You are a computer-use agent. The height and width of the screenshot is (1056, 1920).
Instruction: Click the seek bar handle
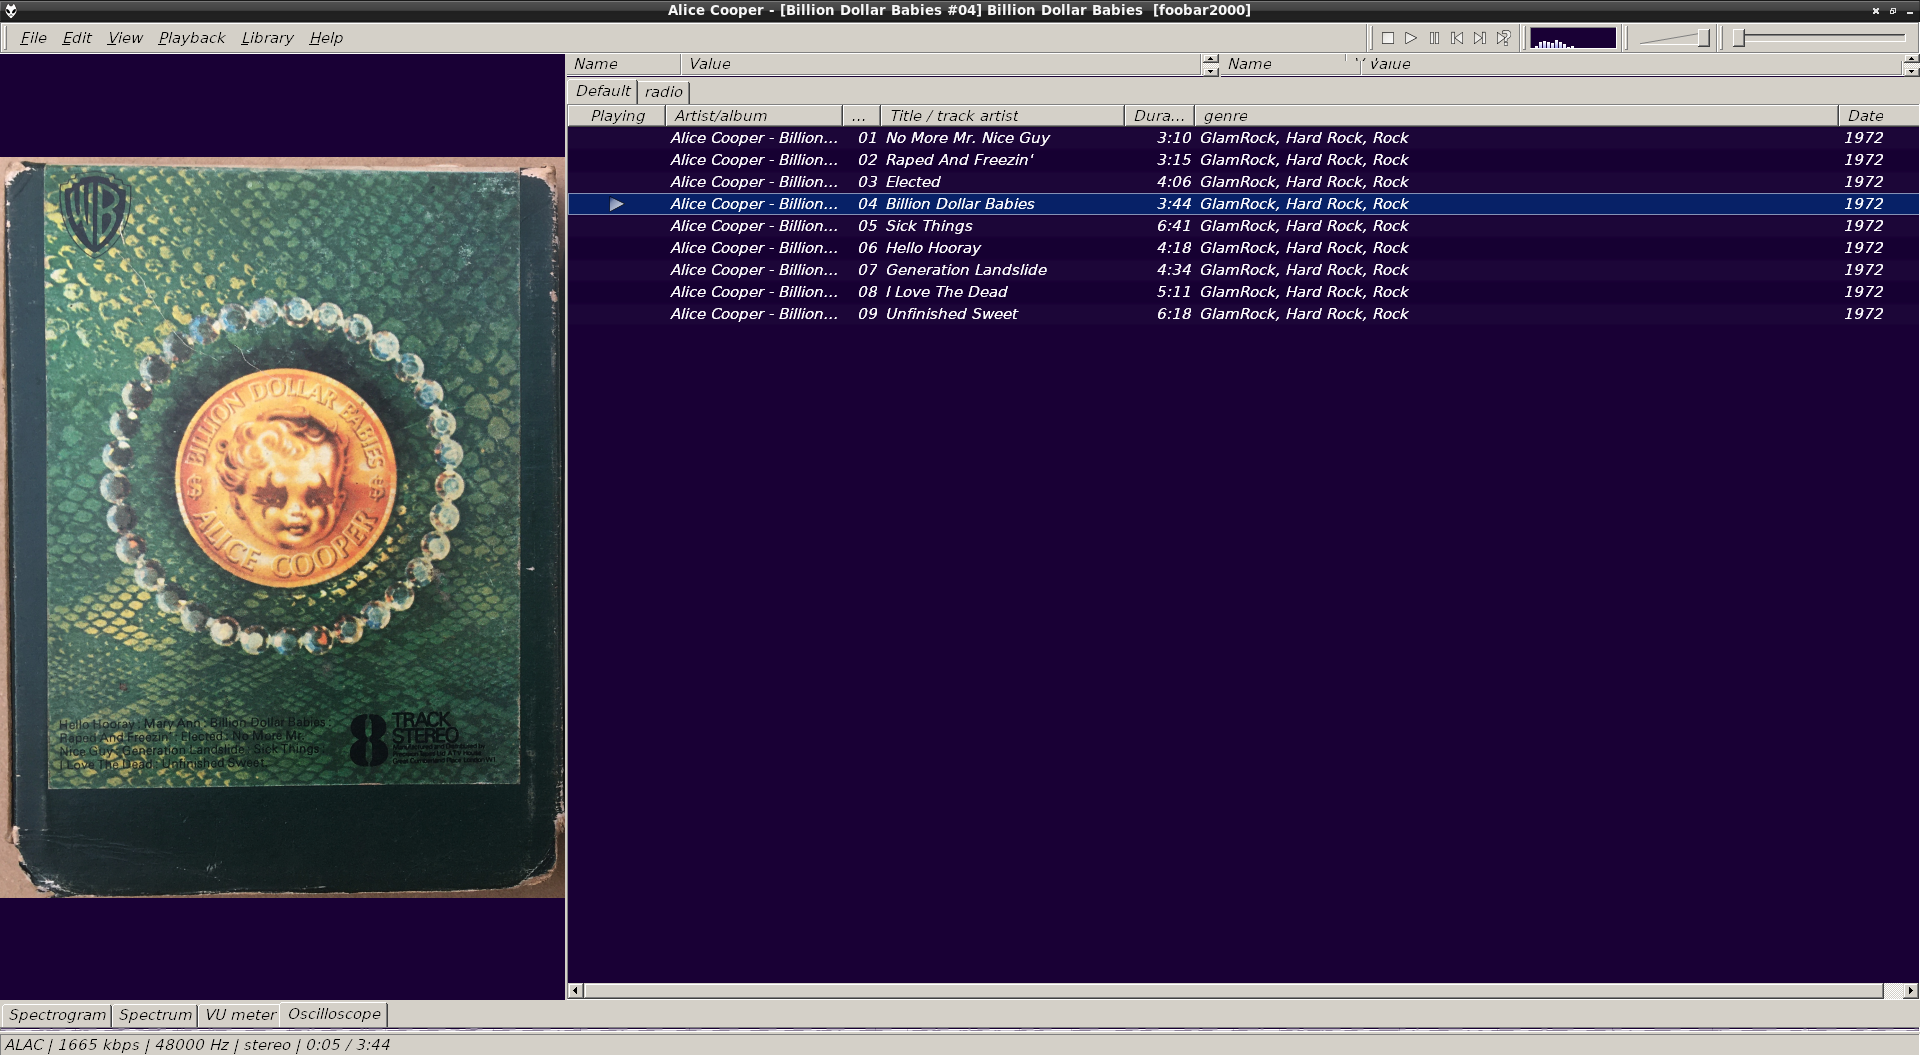pyautogui.click(x=1740, y=38)
